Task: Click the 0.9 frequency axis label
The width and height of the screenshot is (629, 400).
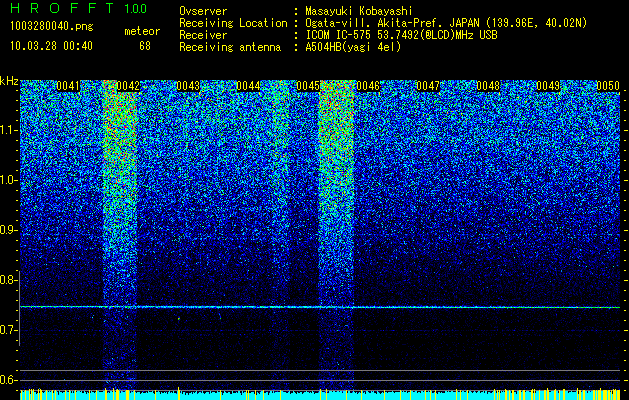Action: [x=8, y=230]
